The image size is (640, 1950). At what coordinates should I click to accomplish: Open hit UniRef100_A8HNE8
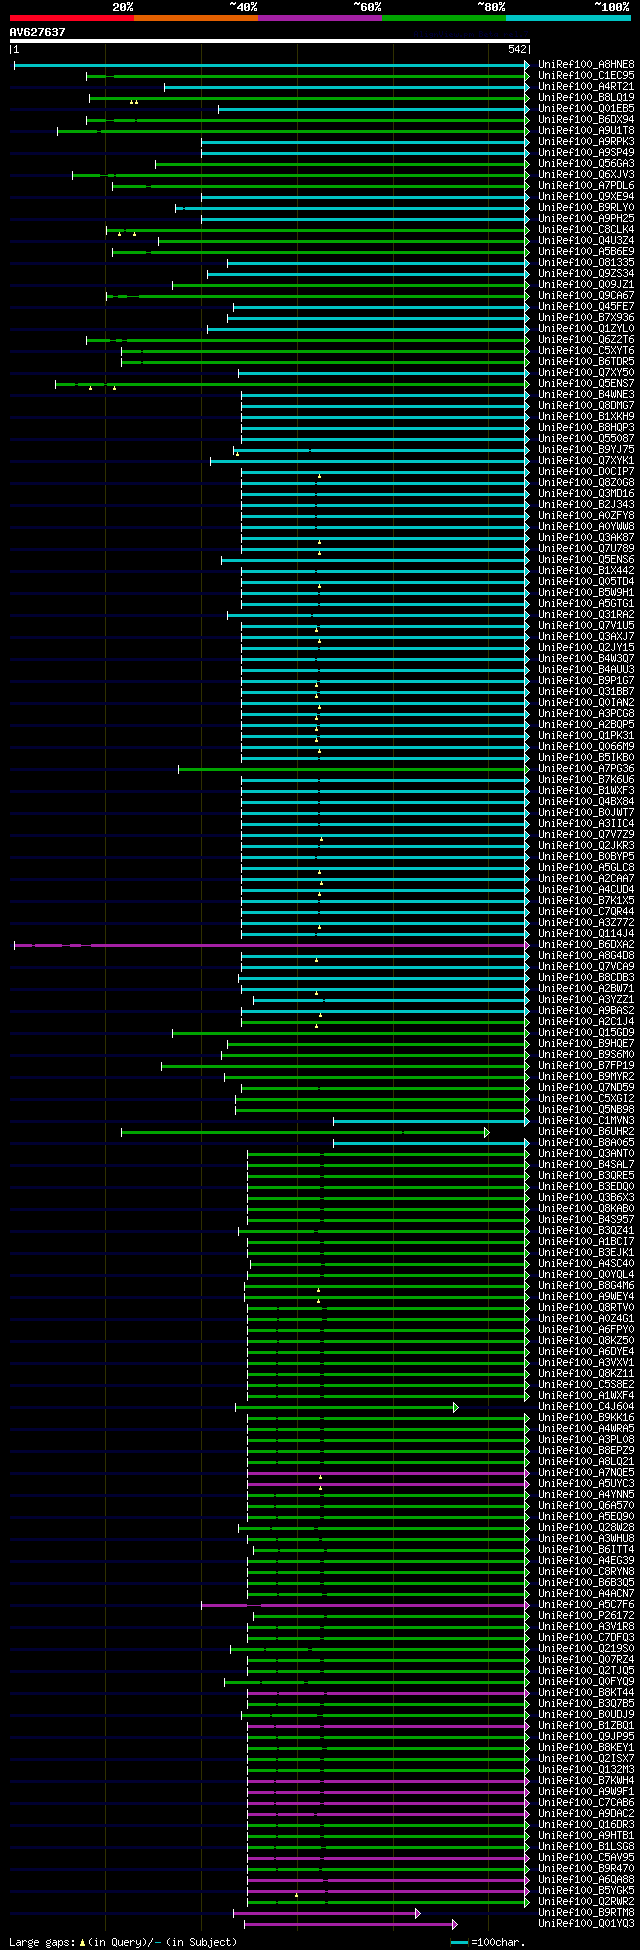pos(586,64)
